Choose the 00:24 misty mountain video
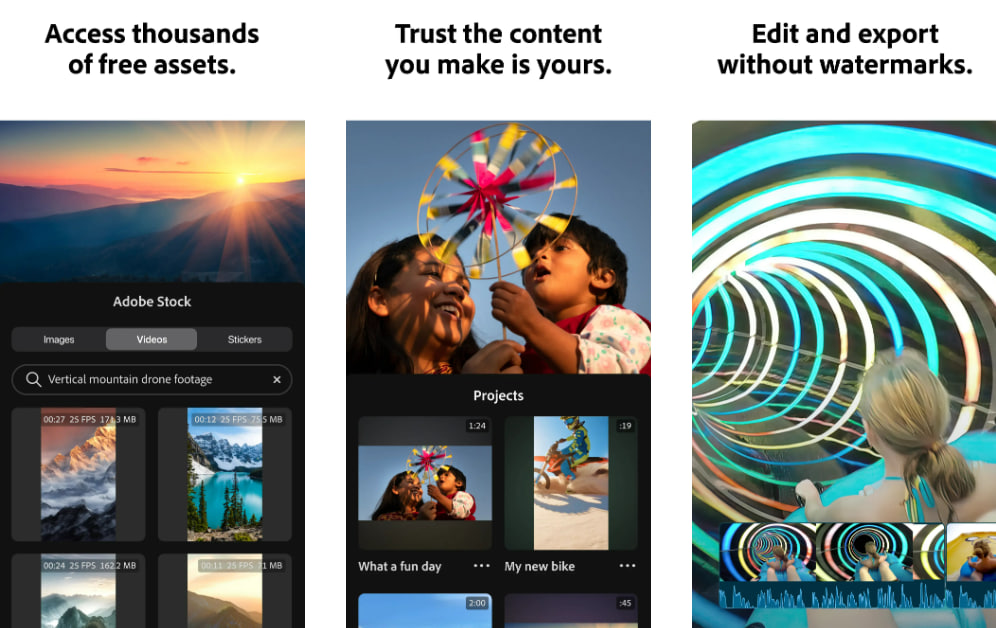Screen dimensions: 996x628 point(78,591)
